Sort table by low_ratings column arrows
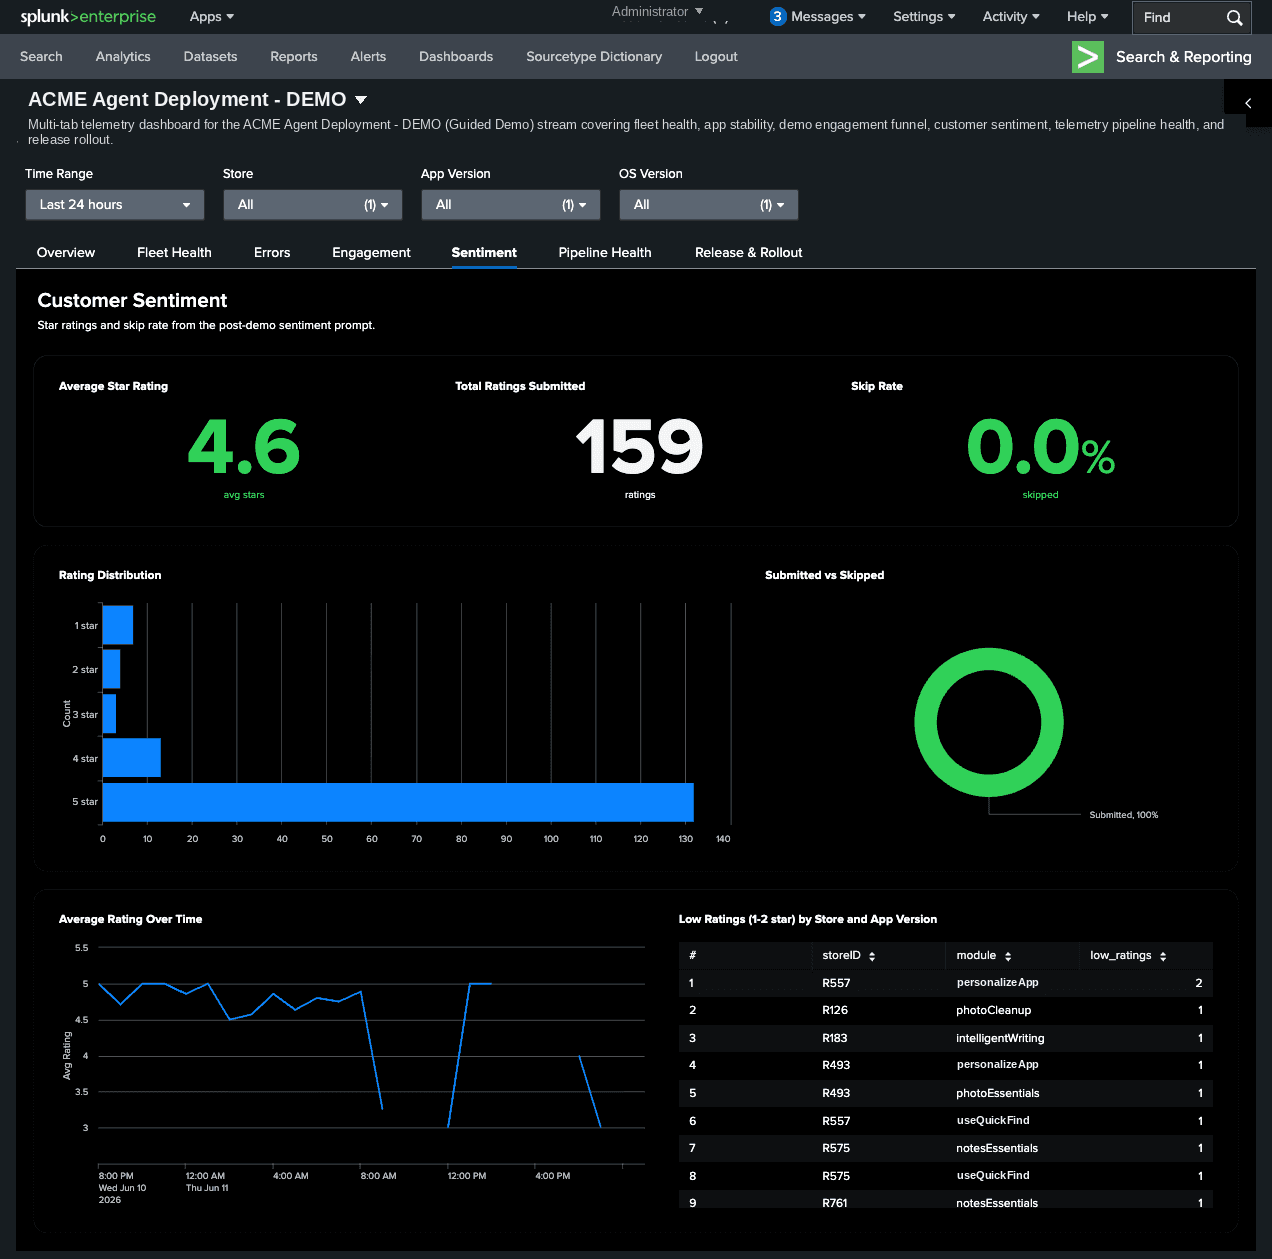This screenshot has height=1259, width=1272. tap(1163, 957)
